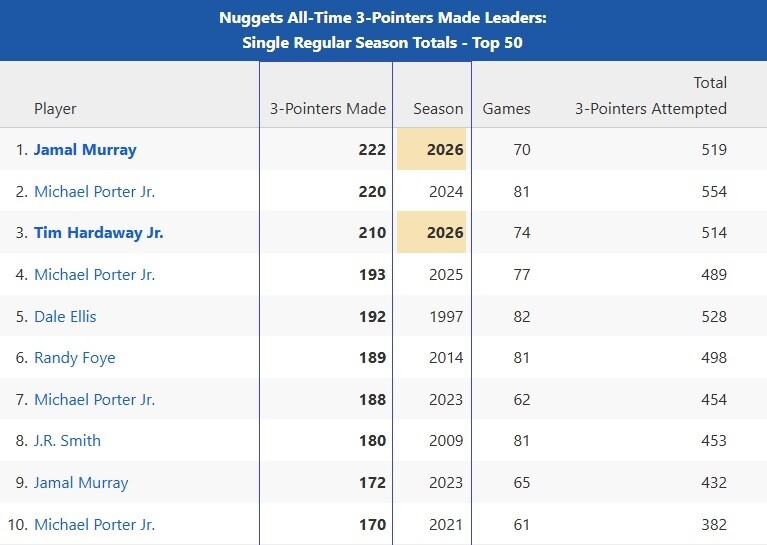
Task: Click the Total 3-Pointers Attempted header
Action: coord(651,95)
